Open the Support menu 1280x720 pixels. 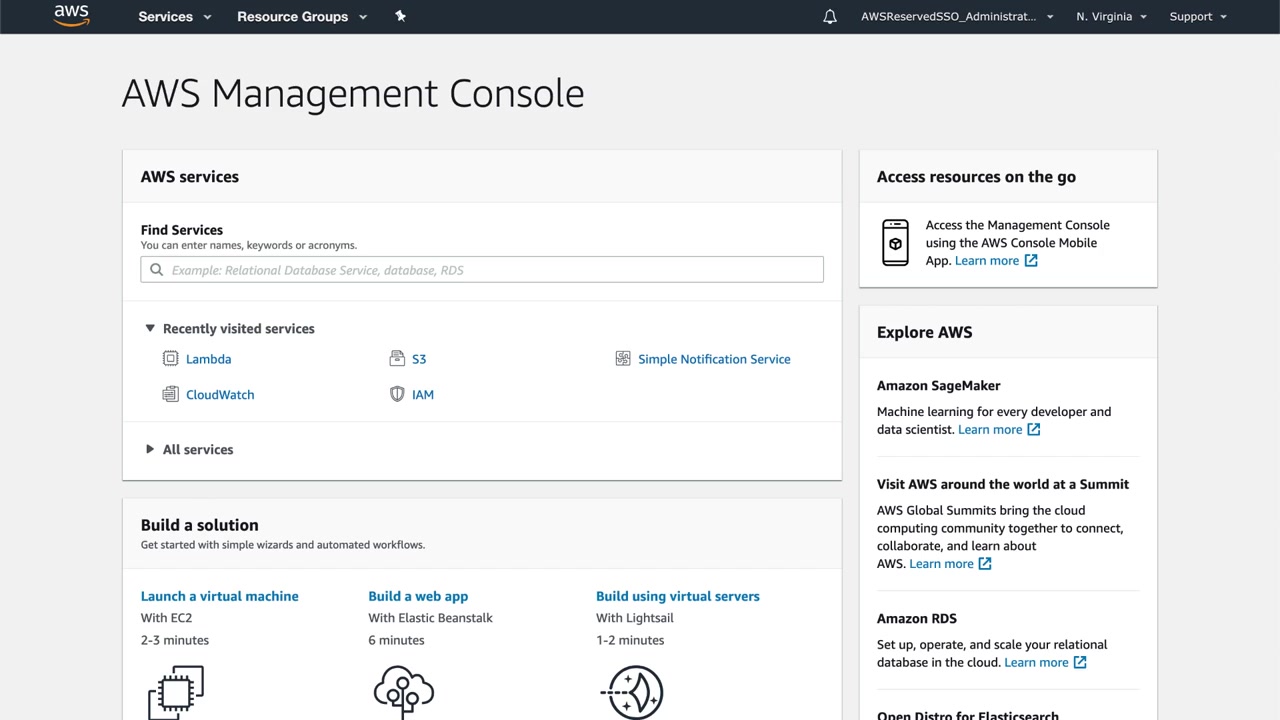1197,17
